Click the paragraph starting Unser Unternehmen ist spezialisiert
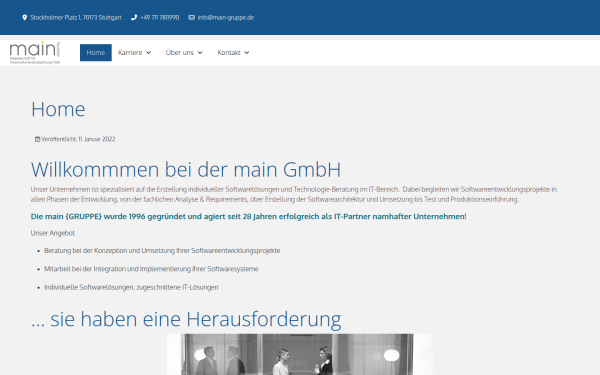Screen dimensions: 600x375 pyautogui.click(x=294, y=194)
